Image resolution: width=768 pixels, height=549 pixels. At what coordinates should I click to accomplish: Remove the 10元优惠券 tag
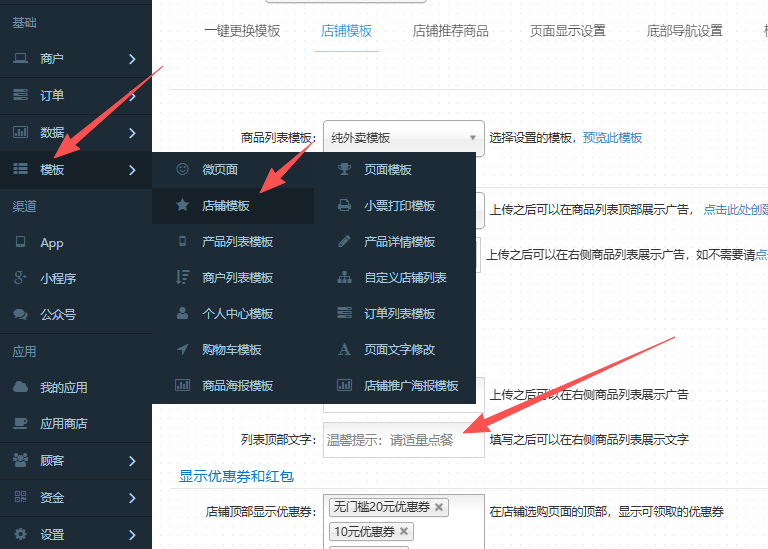pos(404,532)
